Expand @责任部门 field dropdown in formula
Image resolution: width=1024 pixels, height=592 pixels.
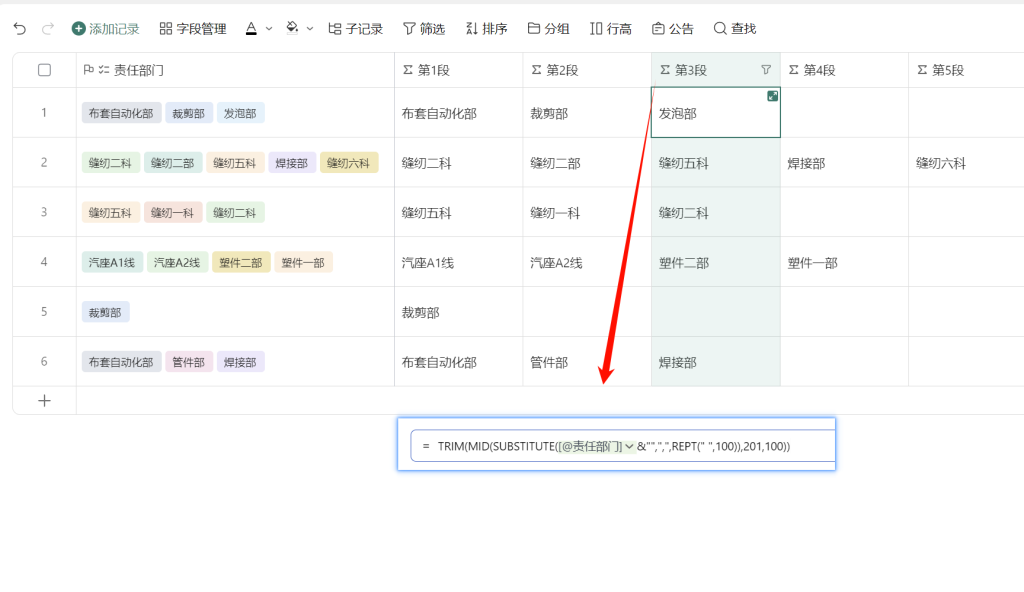click(629, 446)
